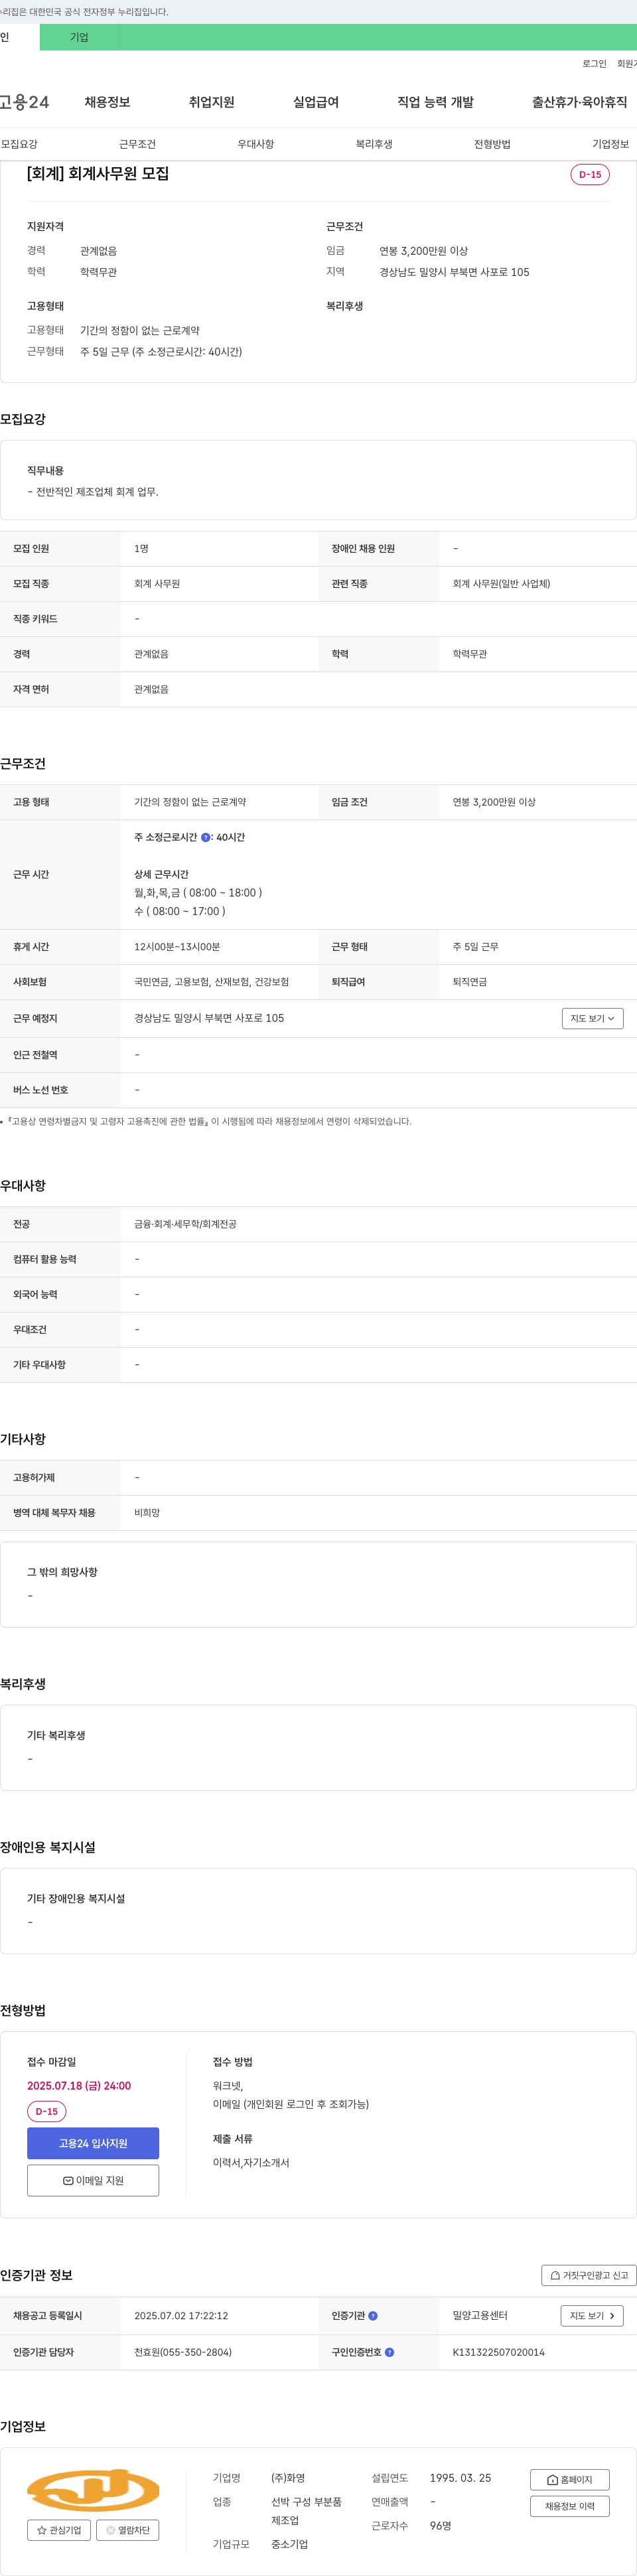Select the 관련 직종 value 회계 사무원(일반 사업체)
The image size is (637, 2576).
click(501, 584)
